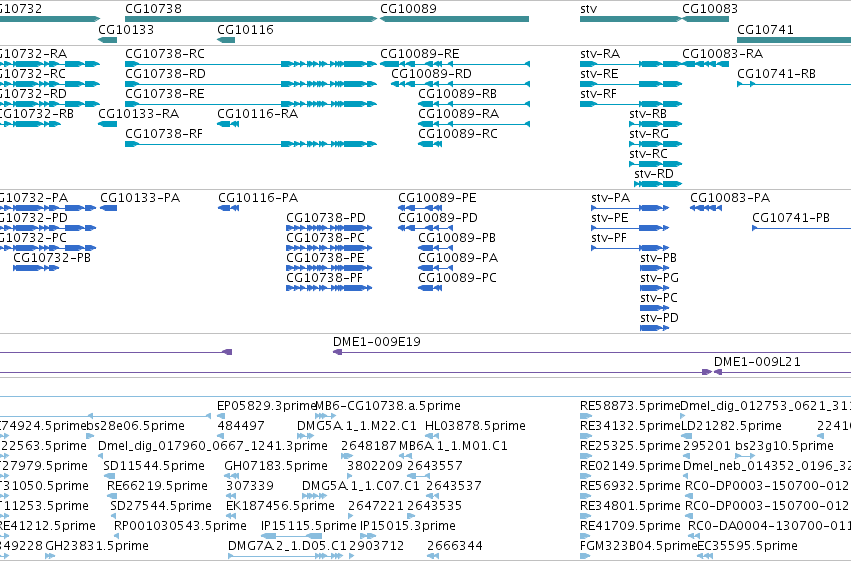Image resolution: width=851 pixels, height=561 pixels.
Task: Select protein CG10089-PC
Action: (430, 289)
